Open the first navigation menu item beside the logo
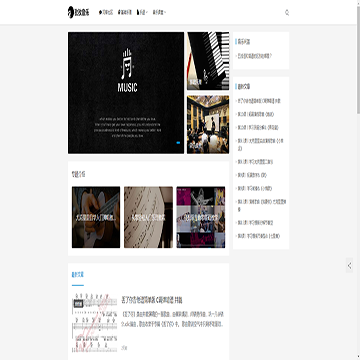Screen dimensions: 360x360 106,13
